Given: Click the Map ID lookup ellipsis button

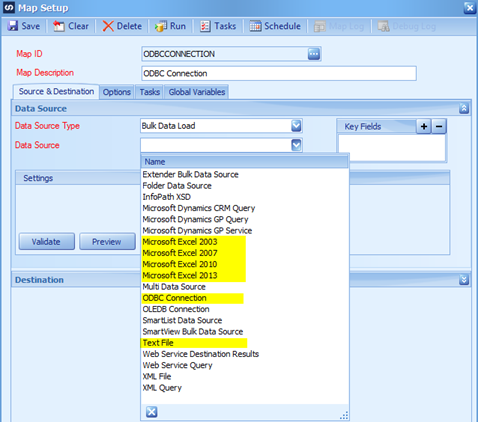Looking at the screenshot, I should click(314, 54).
